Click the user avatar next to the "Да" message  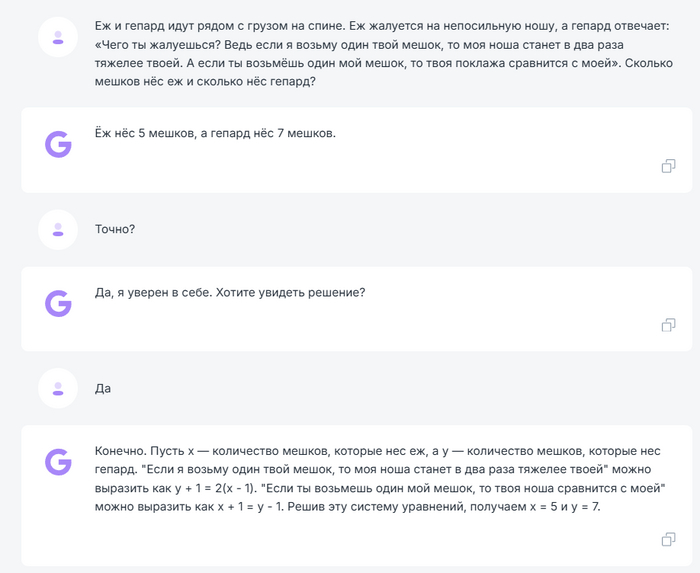click(58, 388)
